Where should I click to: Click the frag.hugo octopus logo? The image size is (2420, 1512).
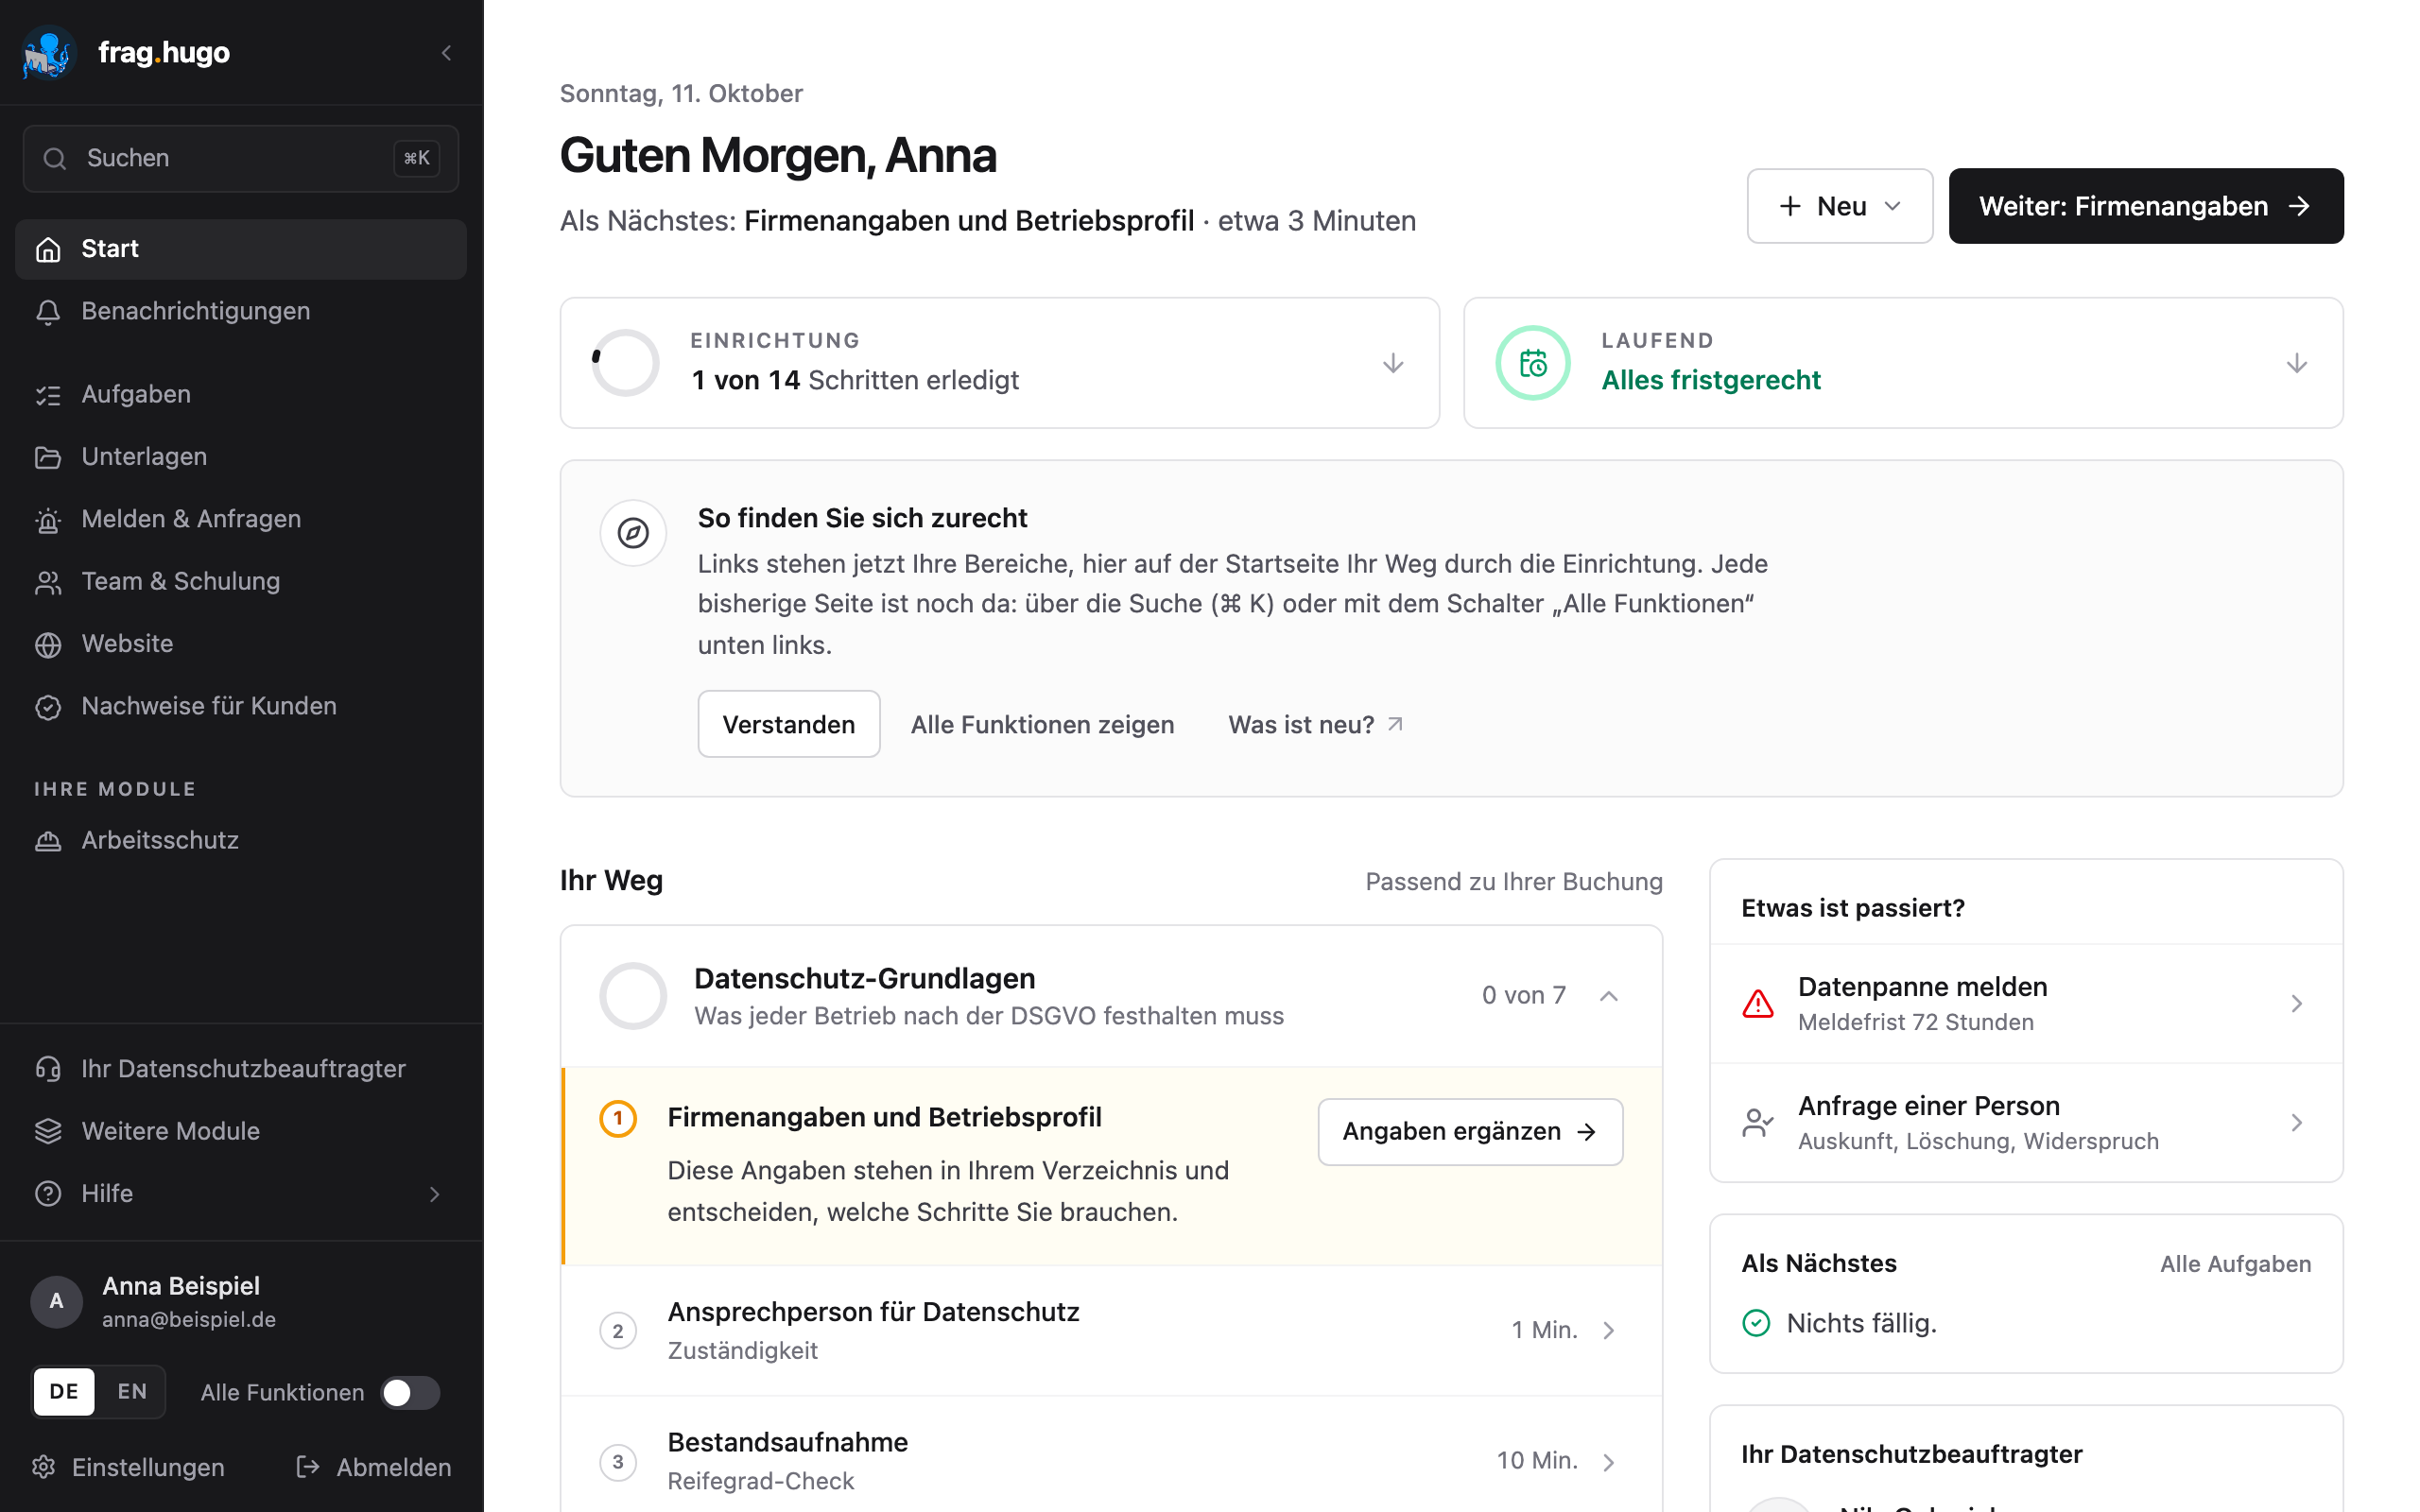[49, 52]
